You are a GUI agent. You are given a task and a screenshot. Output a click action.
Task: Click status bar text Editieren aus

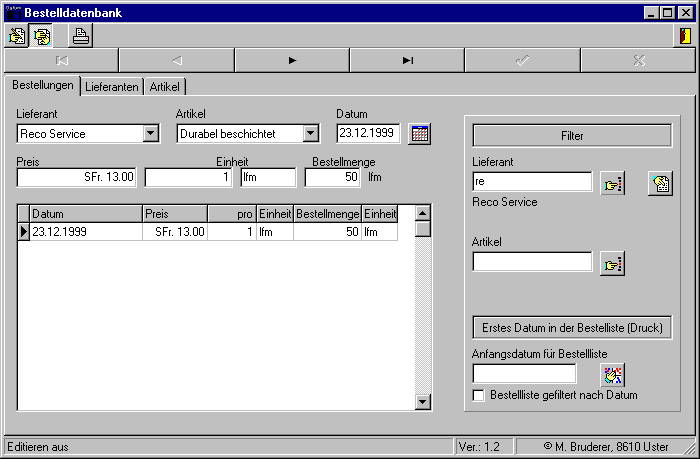[38, 447]
